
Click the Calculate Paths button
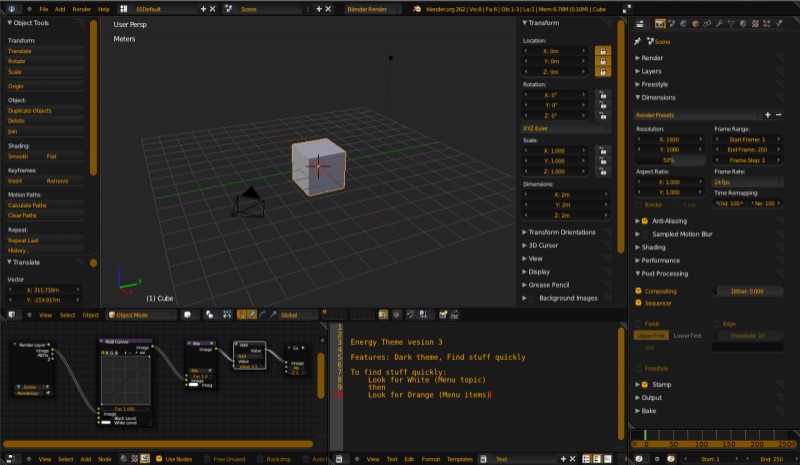pos(45,205)
